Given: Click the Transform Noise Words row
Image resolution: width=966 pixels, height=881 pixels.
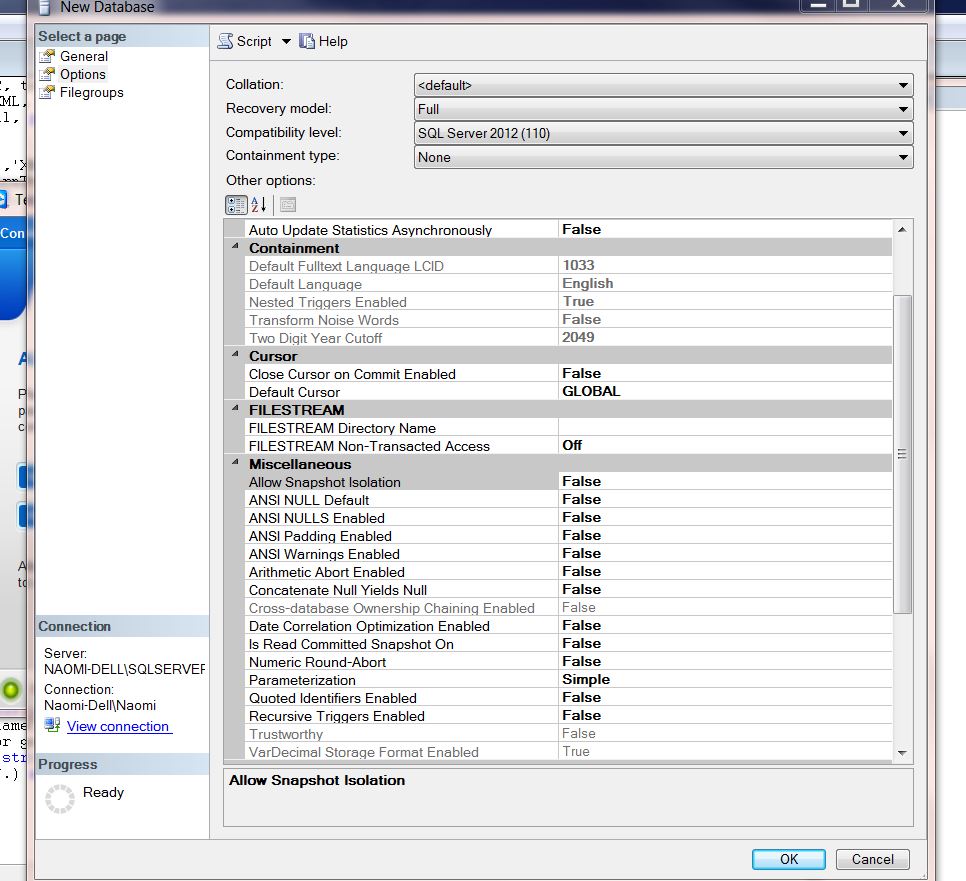Looking at the screenshot, I should pyautogui.click(x=569, y=320).
